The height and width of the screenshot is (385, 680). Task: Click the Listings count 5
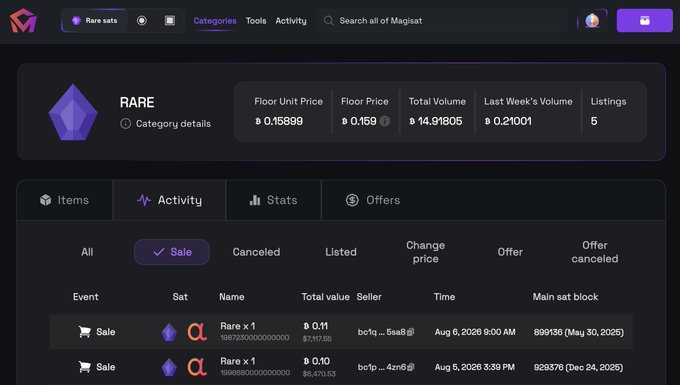point(594,121)
